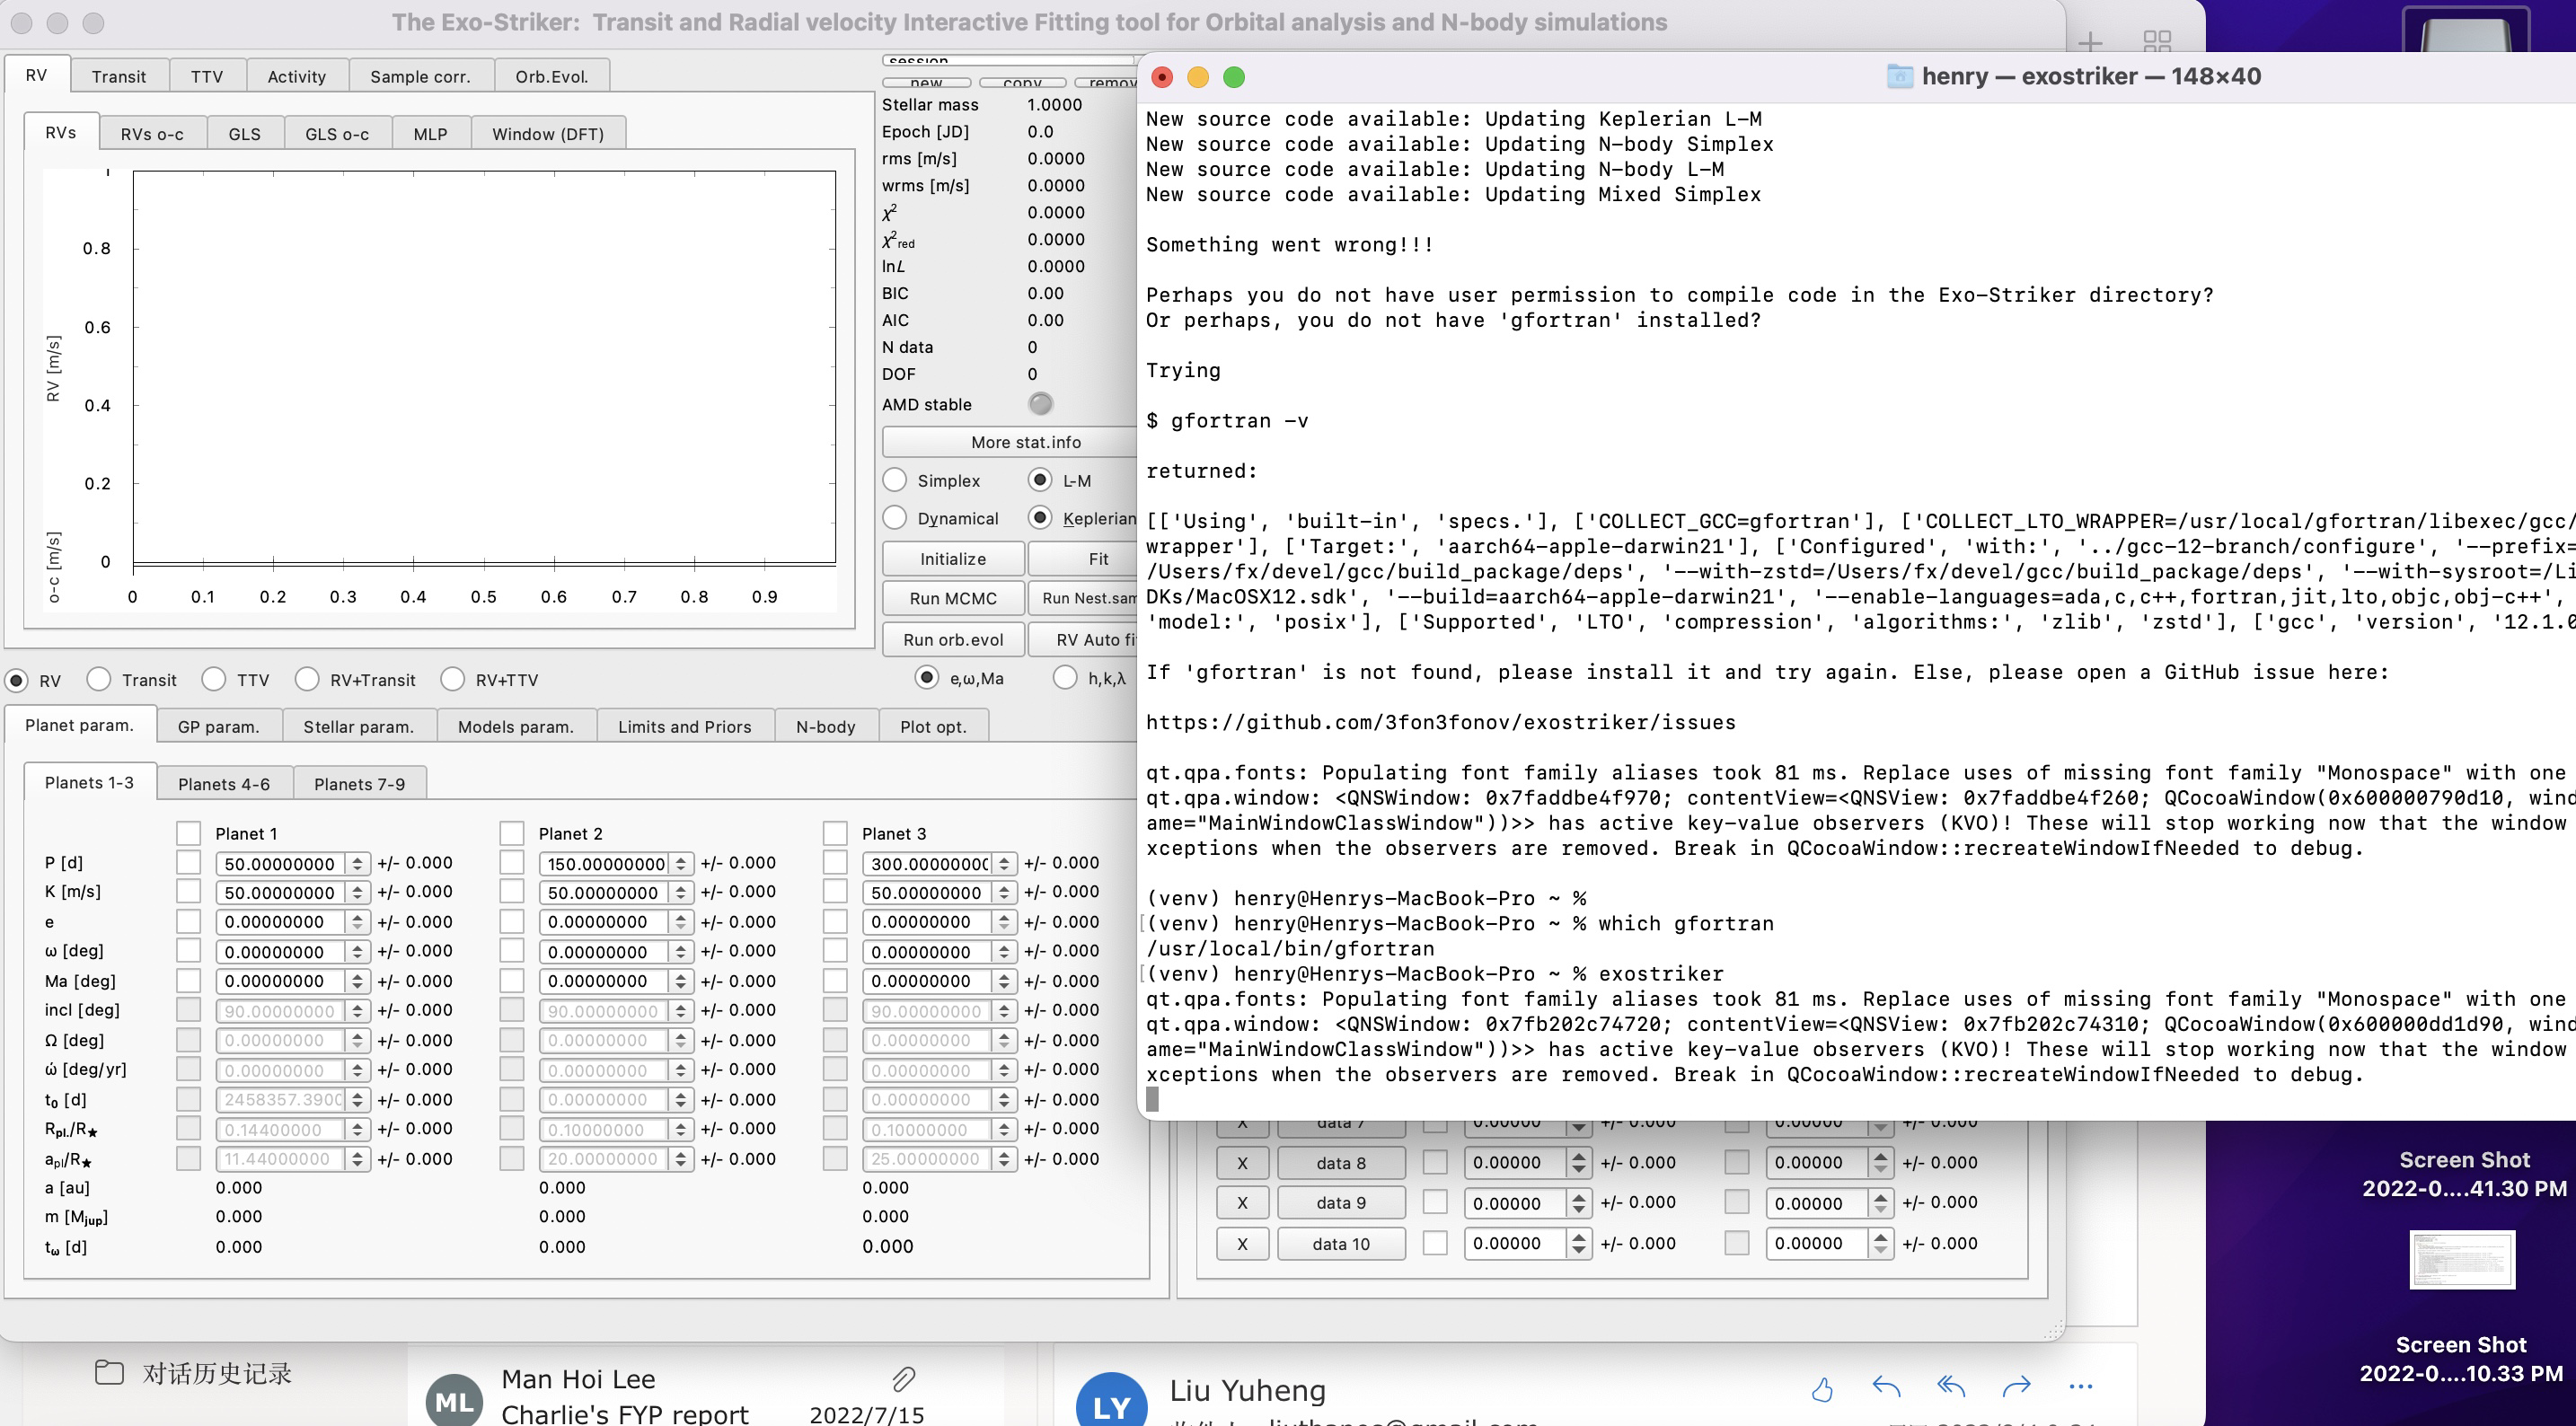2576x1426 pixels.
Task: Select the Dynamical radio button
Action: tap(895, 518)
